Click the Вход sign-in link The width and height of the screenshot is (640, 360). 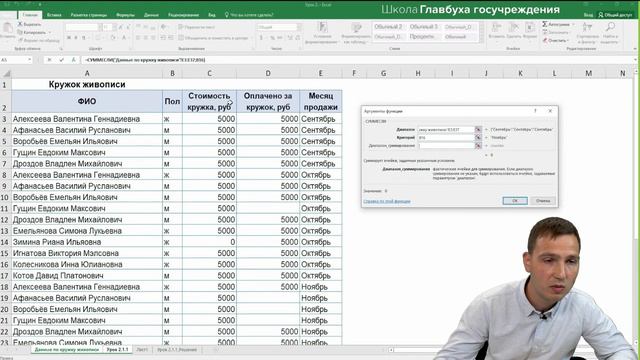[x=588, y=15]
